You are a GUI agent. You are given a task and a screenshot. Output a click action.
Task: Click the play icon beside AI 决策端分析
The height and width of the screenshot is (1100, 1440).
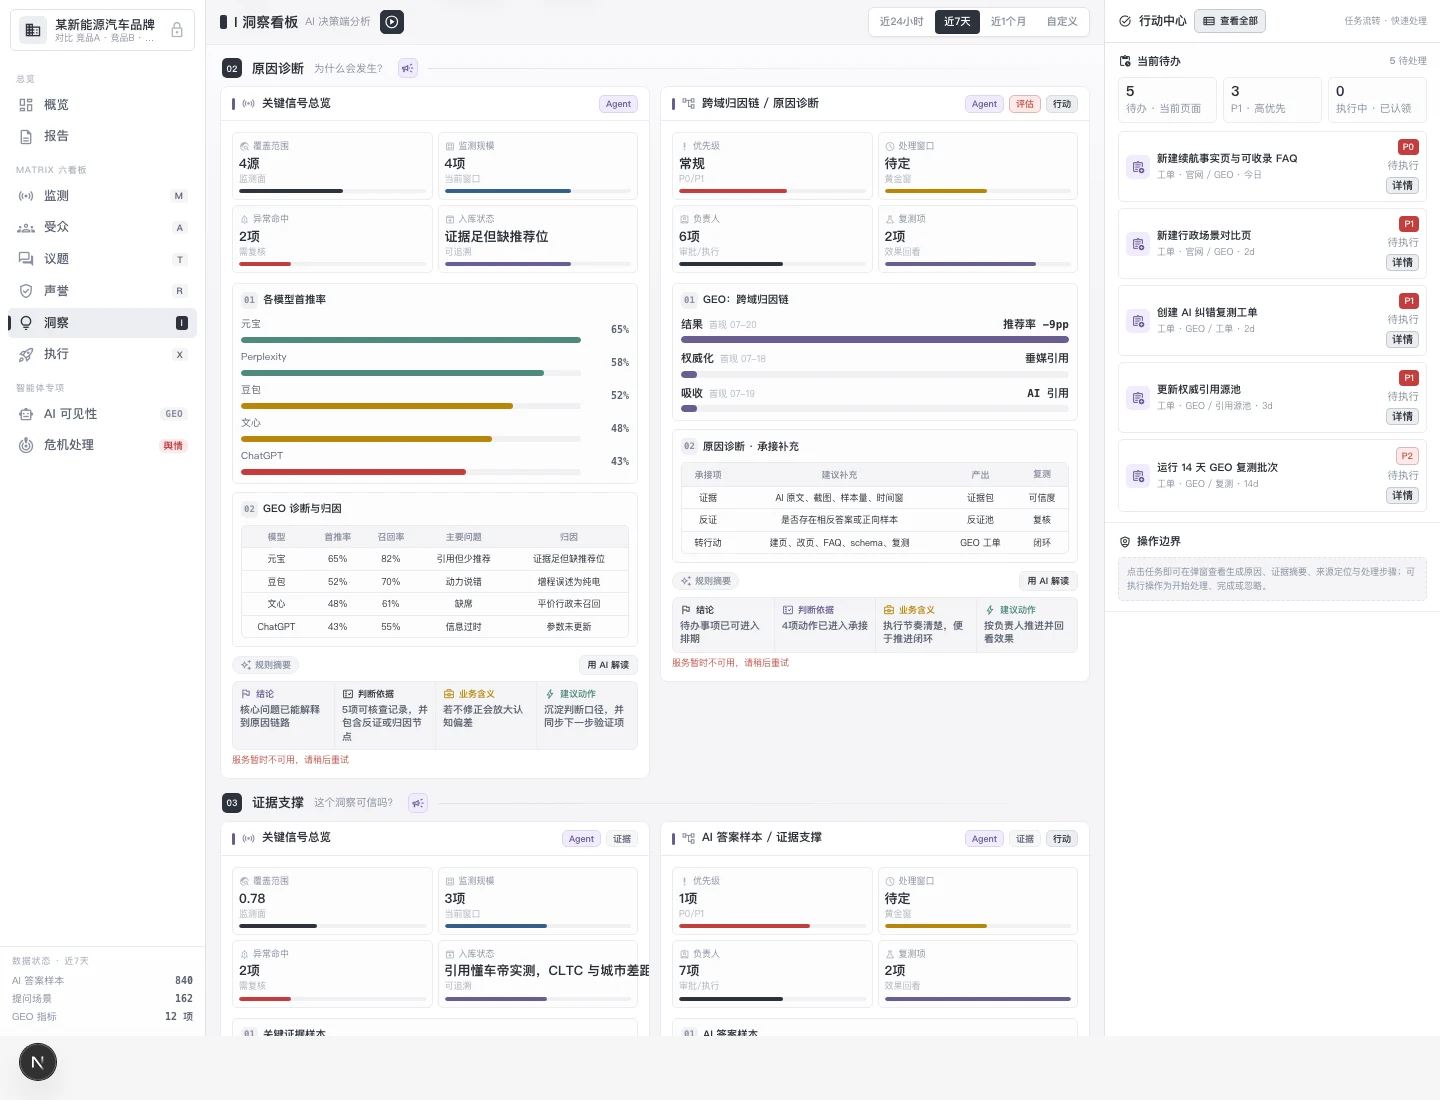click(x=392, y=21)
